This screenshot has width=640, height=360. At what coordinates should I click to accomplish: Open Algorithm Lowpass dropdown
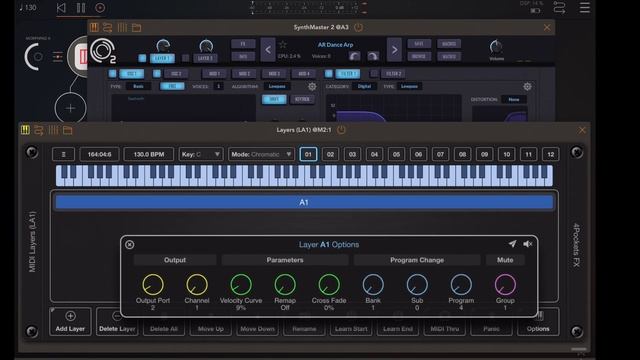[x=277, y=86]
